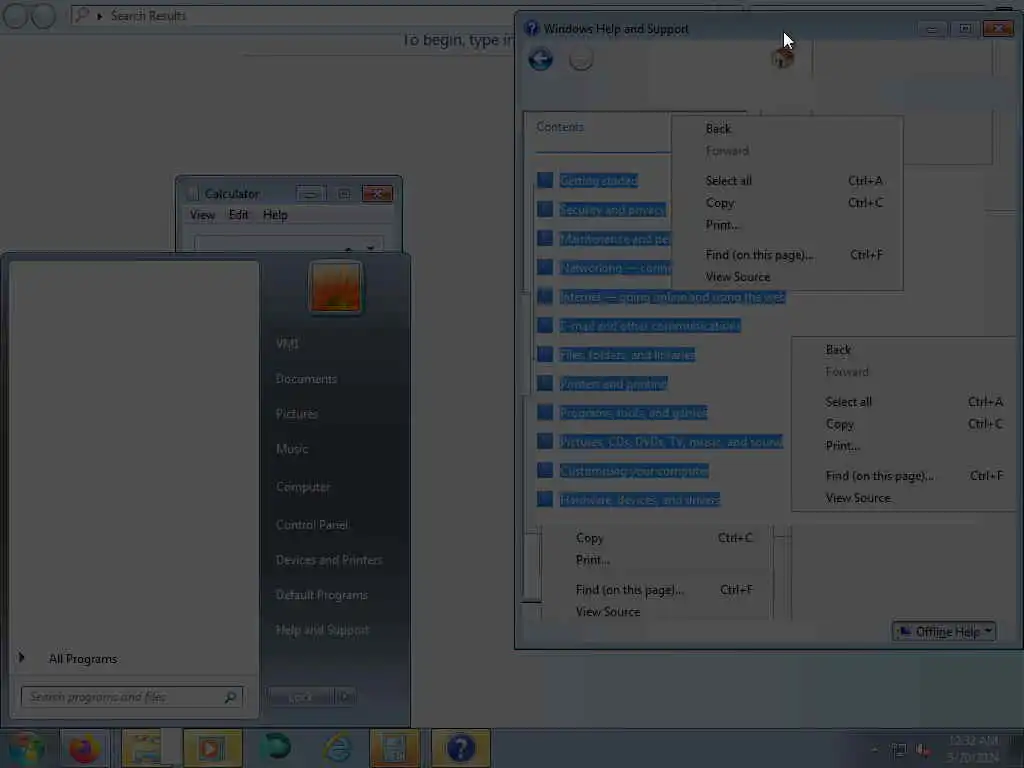The image size is (1024, 768).
Task: Click the volume icon in the system tray
Action: [x=923, y=750]
